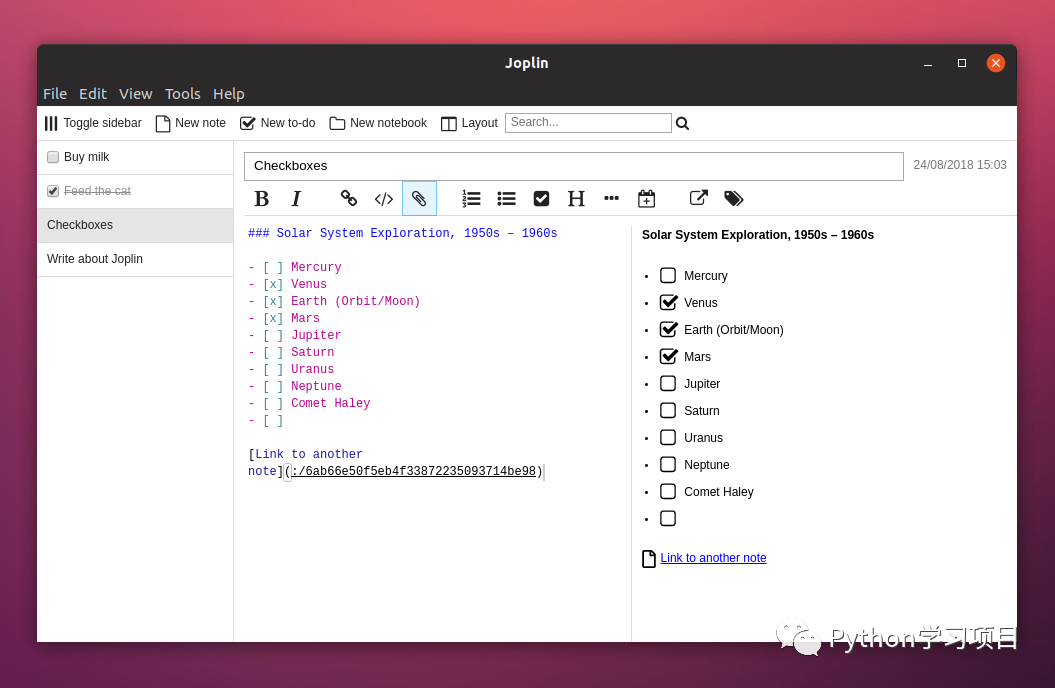The width and height of the screenshot is (1055, 688).
Task: Click the search magnifier icon
Action: click(682, 123)
